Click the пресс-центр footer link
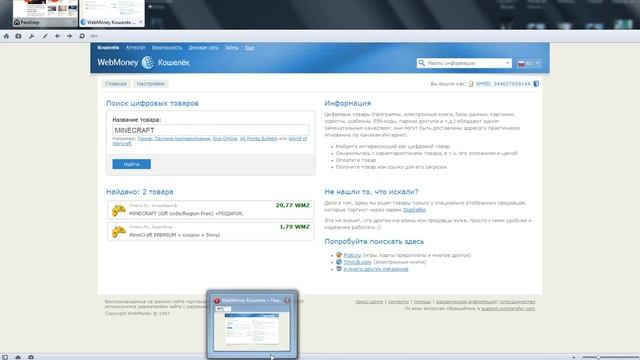The width and height of the screenshot is (640, 360). click(369, 302)
